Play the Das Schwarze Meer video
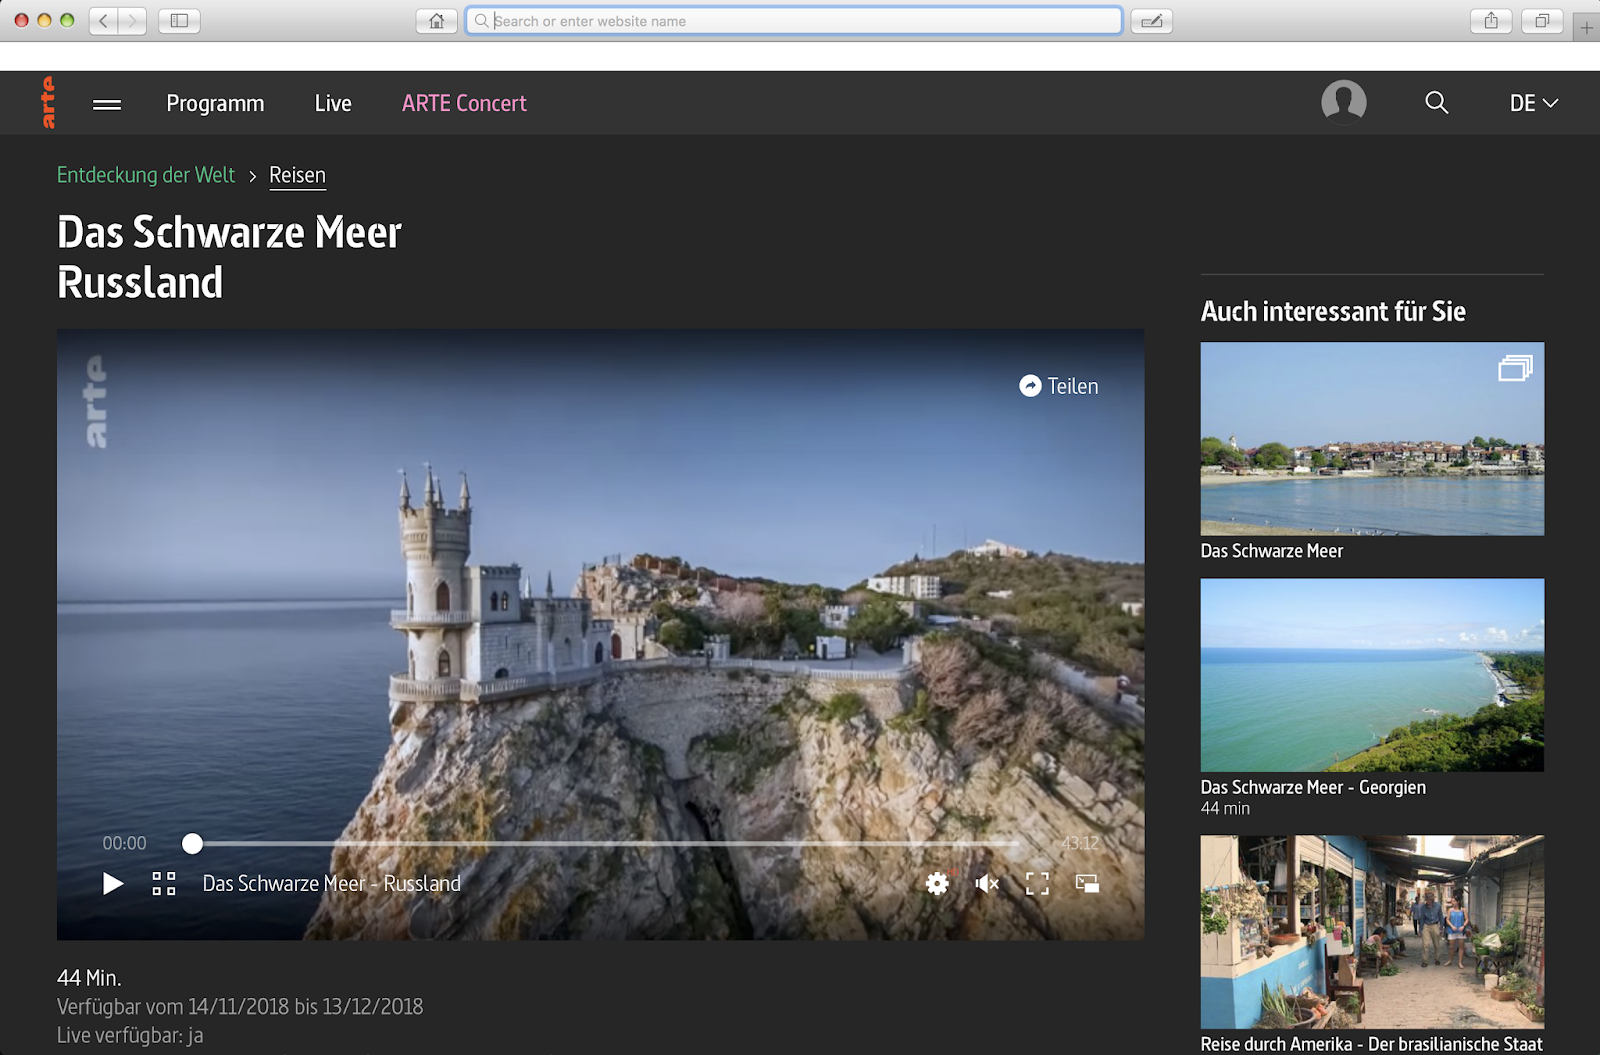Viewport: 1600px width, 1055px height. [x=113, y=884]
